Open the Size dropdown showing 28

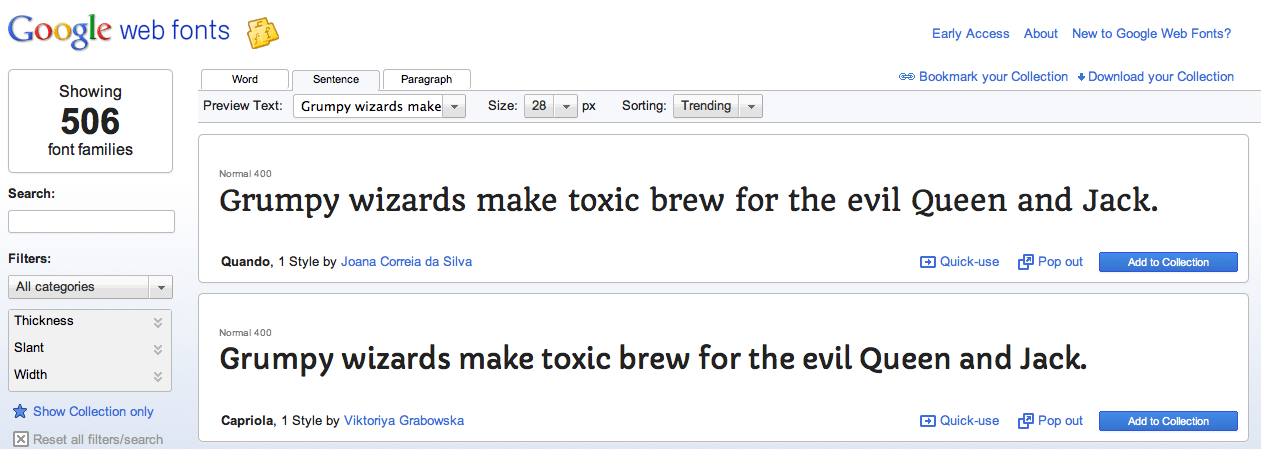tap(551, 106)
